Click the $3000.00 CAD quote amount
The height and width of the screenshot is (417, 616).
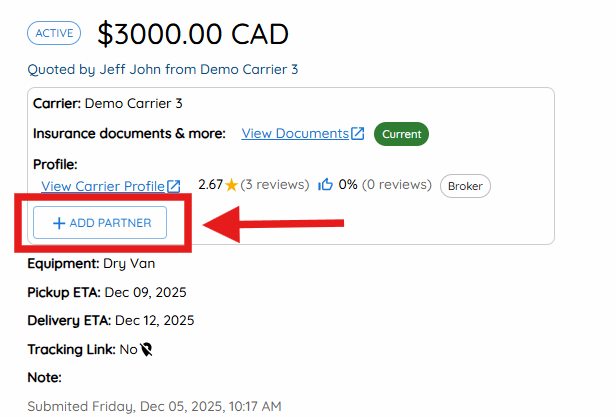coord(193,34)
